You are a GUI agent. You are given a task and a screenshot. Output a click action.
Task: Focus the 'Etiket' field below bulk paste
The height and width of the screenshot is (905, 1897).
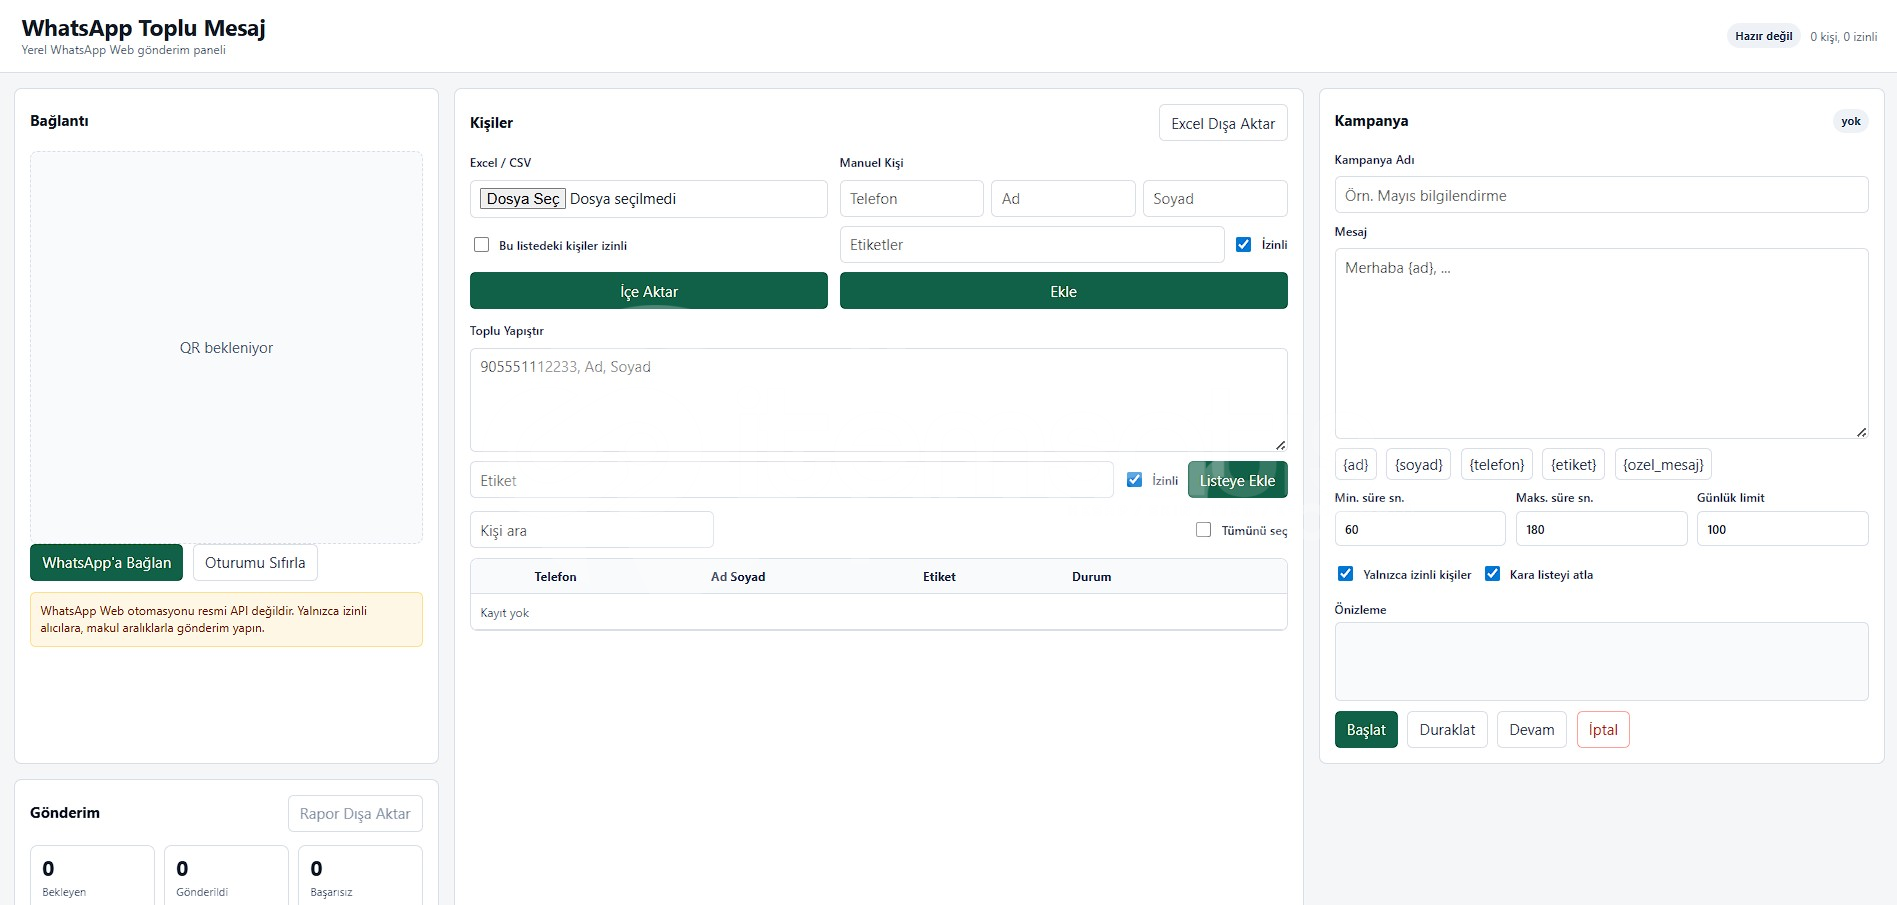point(791,480)
